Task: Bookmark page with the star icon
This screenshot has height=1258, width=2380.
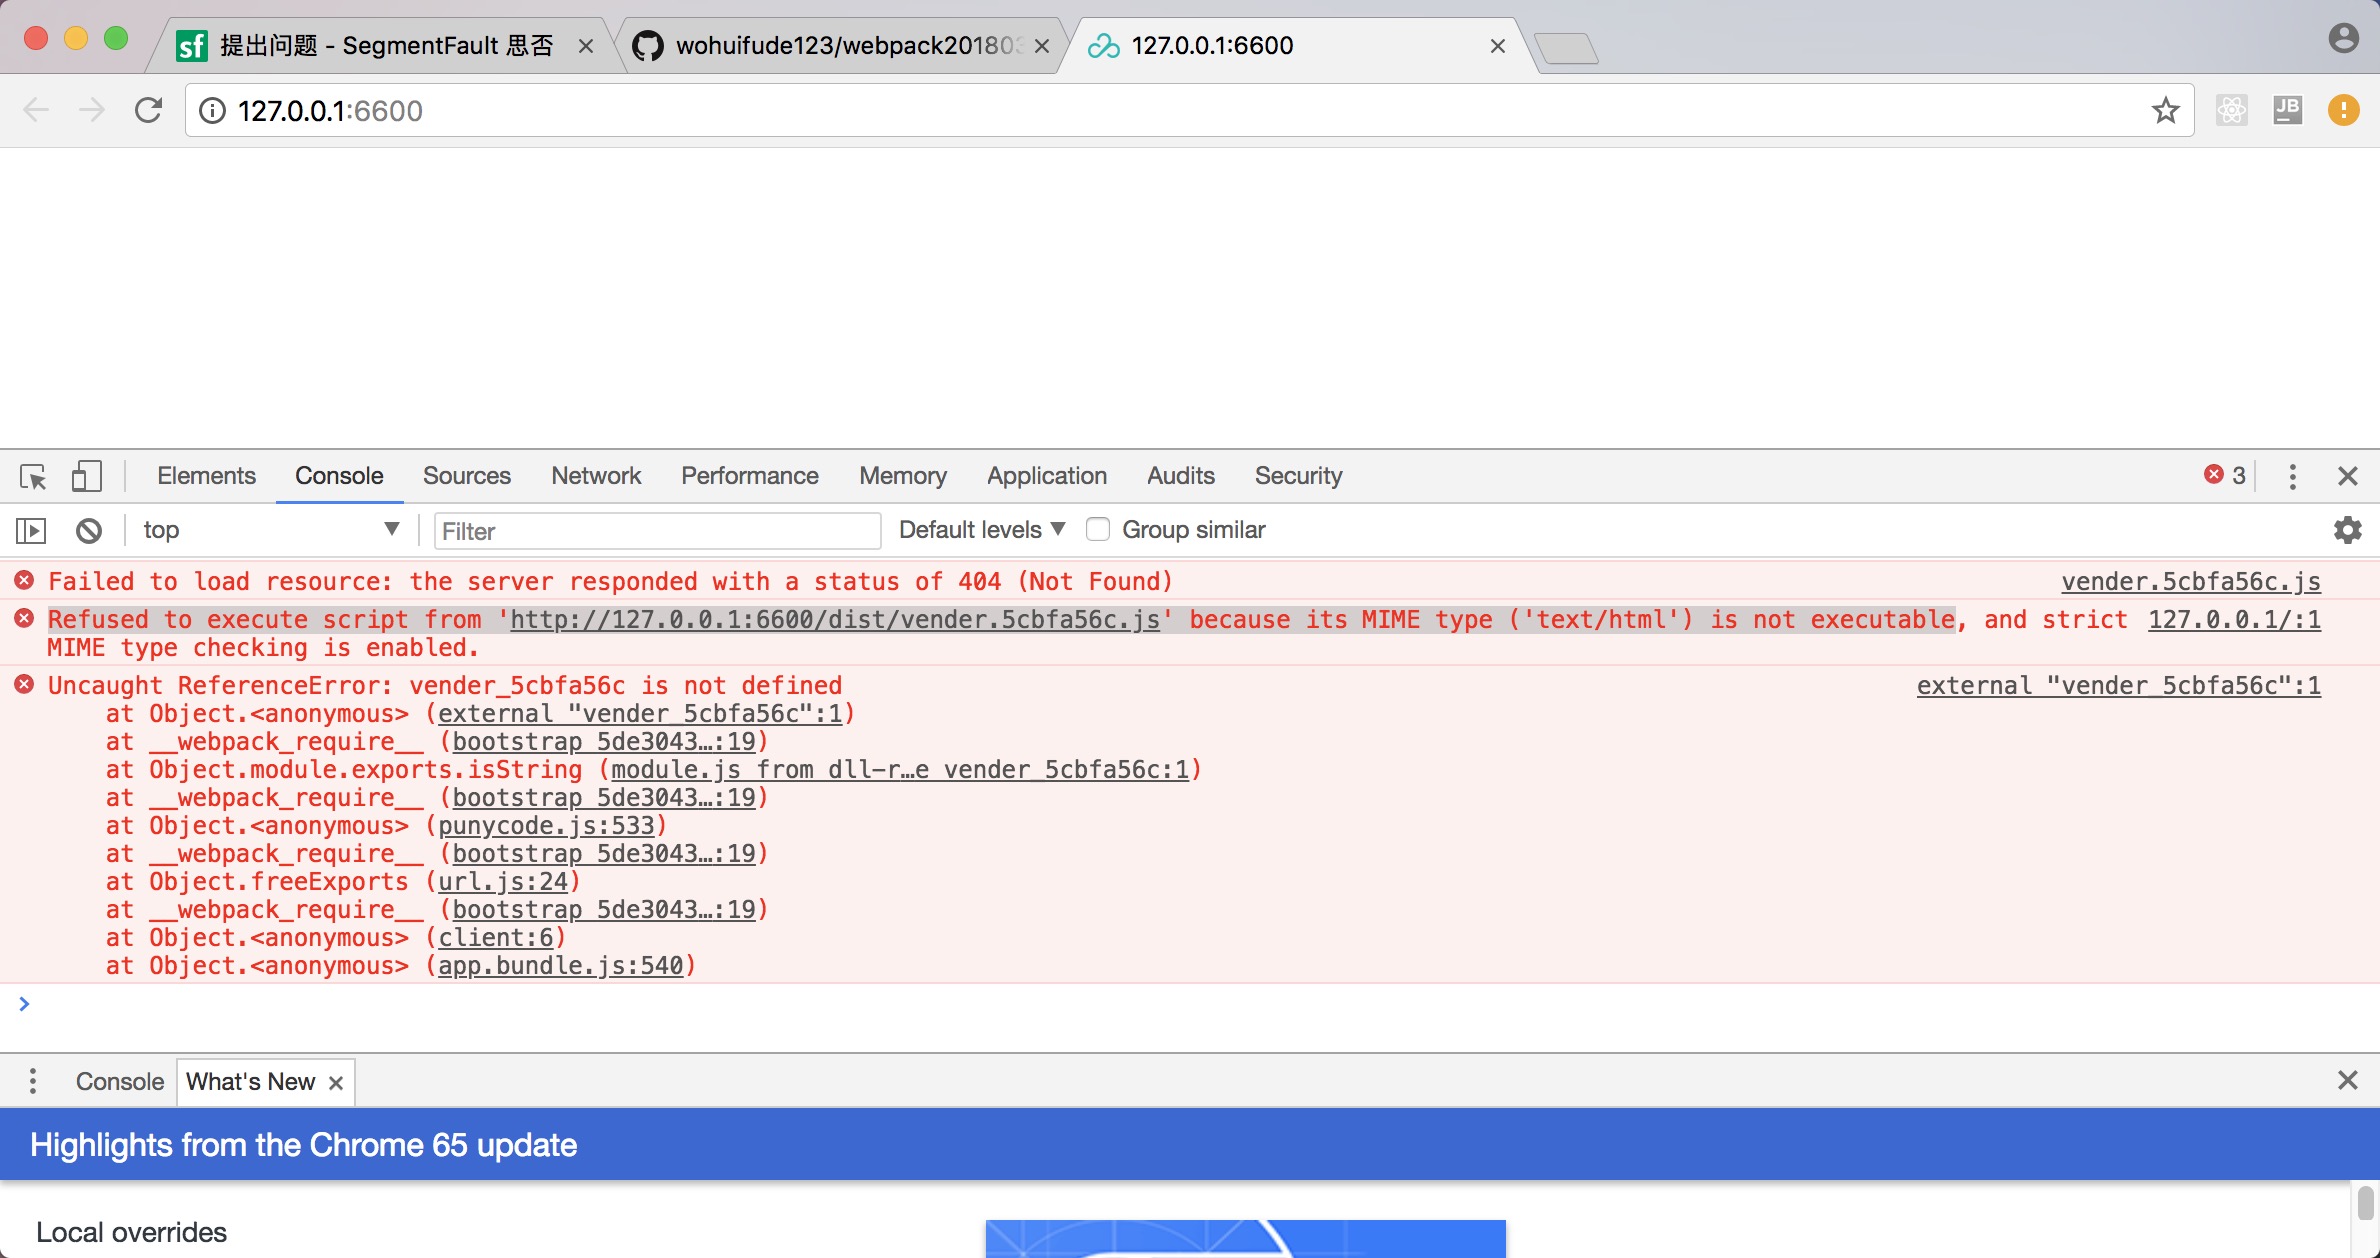Action: [2165, 110]
